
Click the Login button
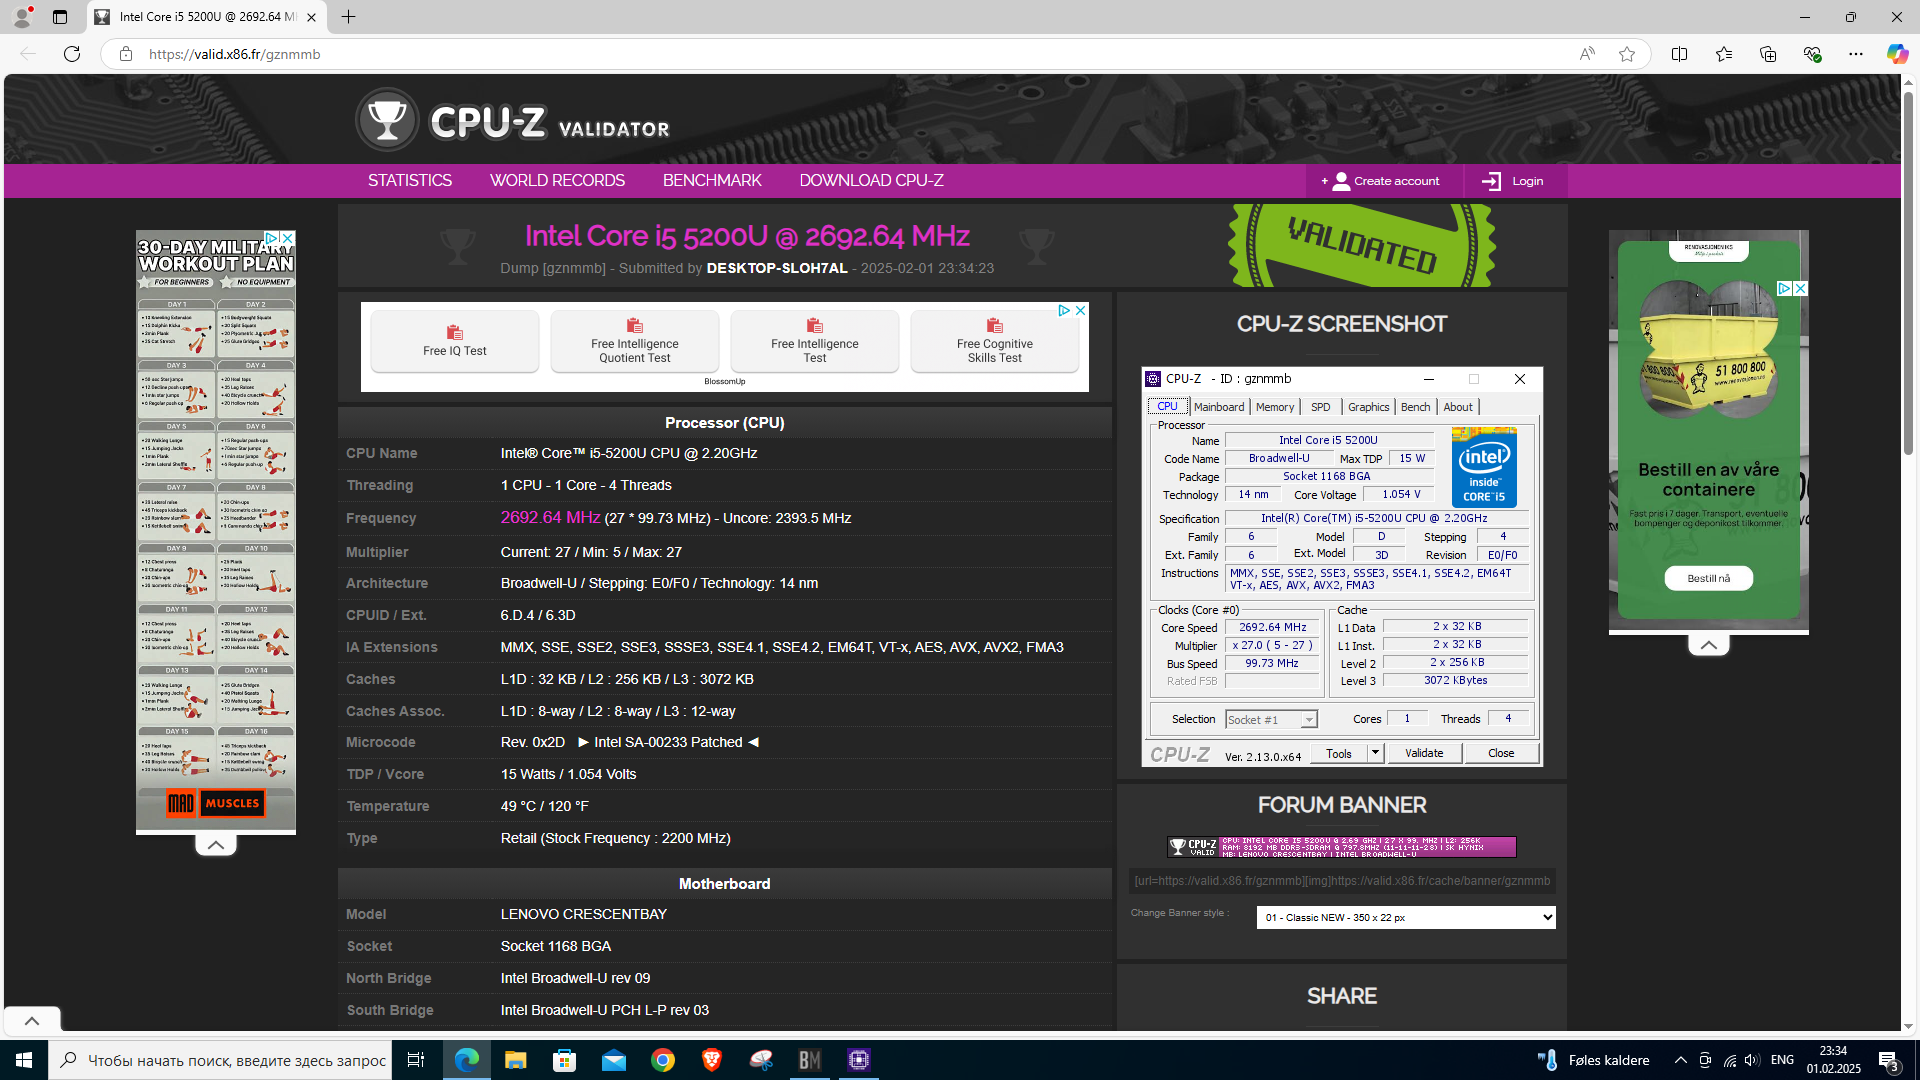(1514, 181)
